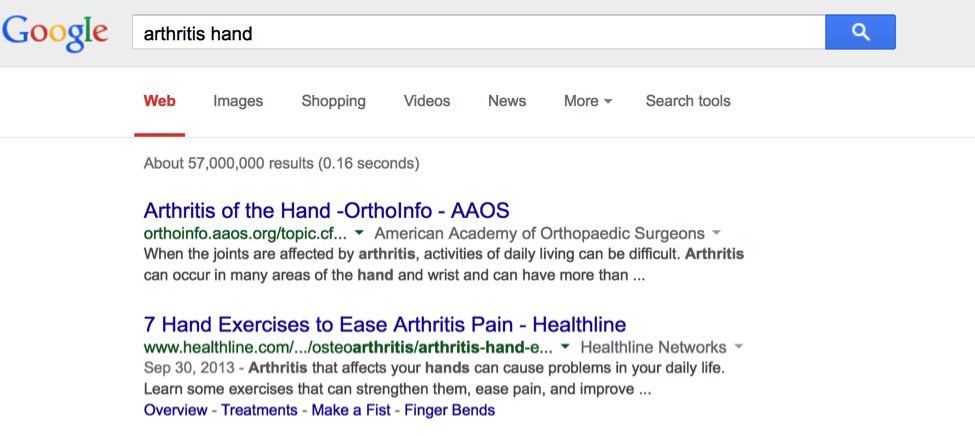Expand arrow beside American Academy of Orthopaedic Surgeons
The image size is (975, 436).
pos(716,233)
